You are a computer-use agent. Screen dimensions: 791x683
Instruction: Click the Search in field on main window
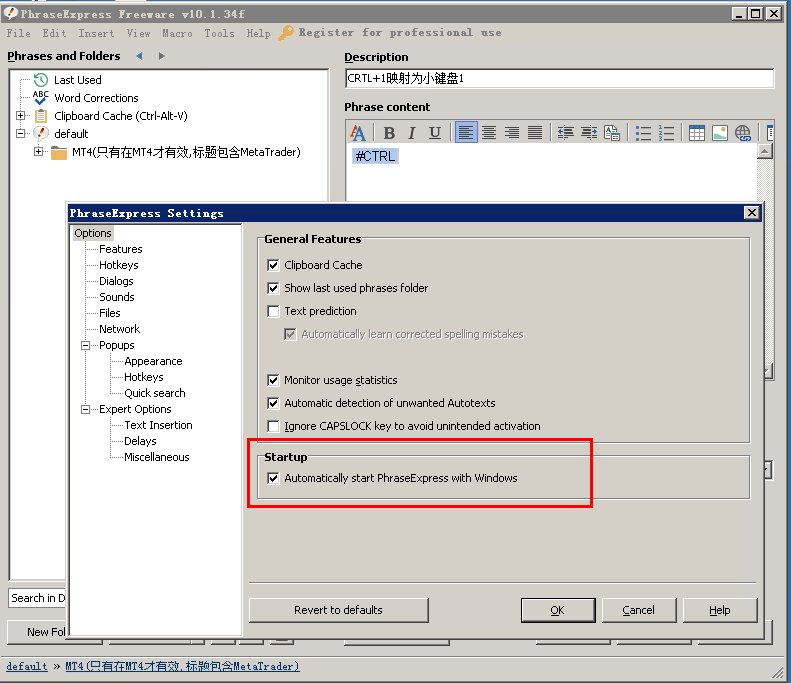37,598
